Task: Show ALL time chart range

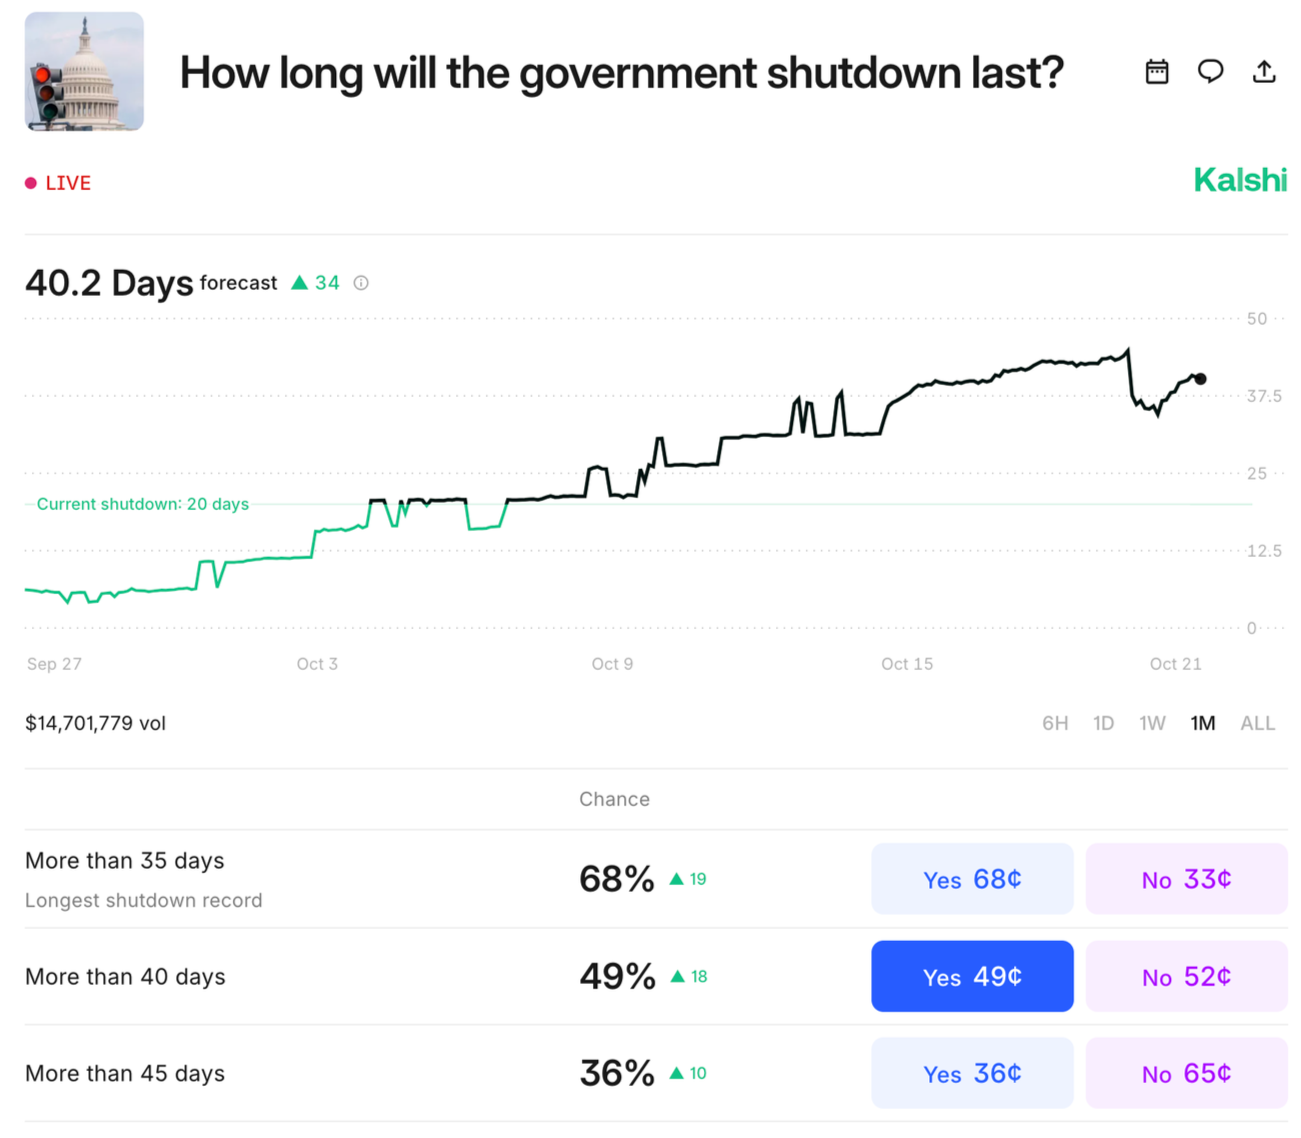Action: [x=1258, y=723]
